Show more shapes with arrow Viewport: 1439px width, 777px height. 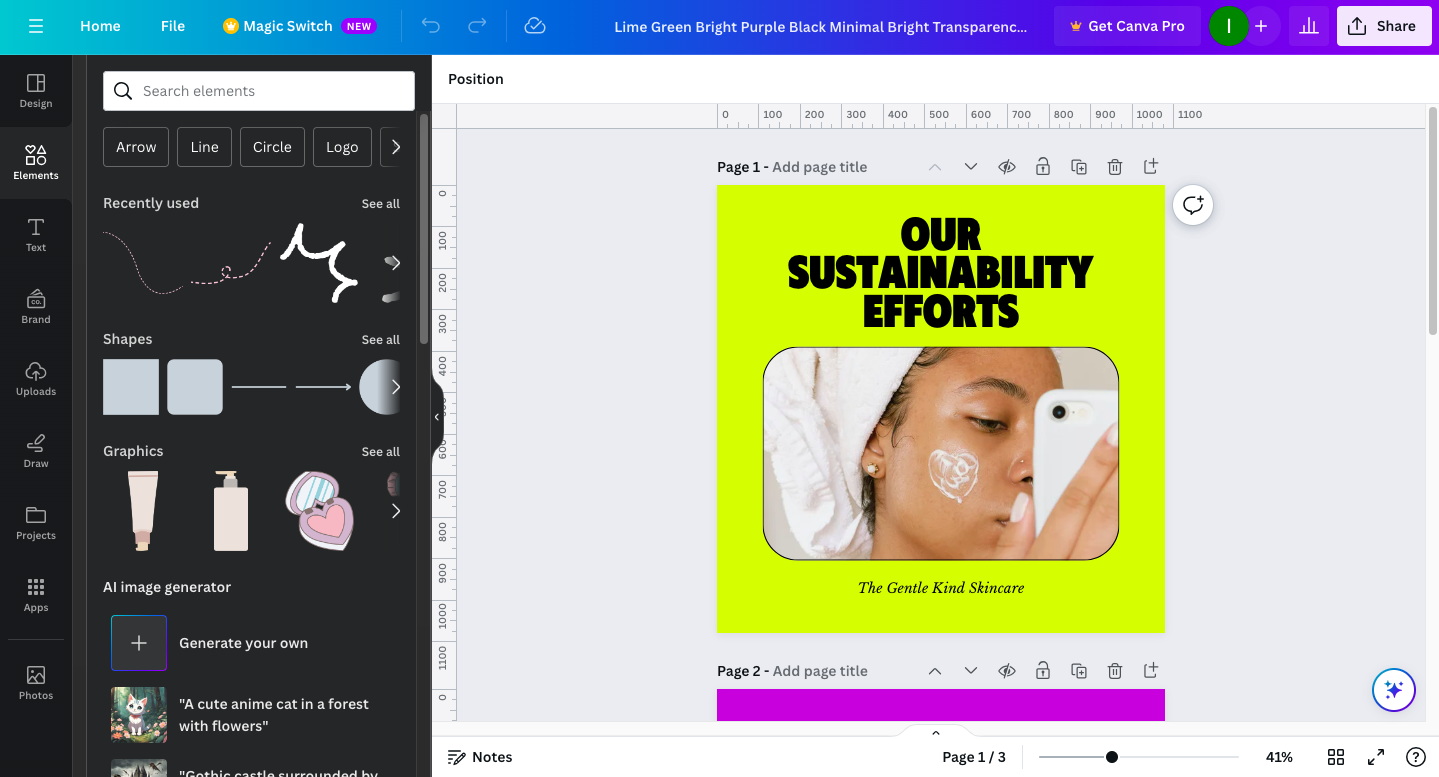click(x=395, y=387)
